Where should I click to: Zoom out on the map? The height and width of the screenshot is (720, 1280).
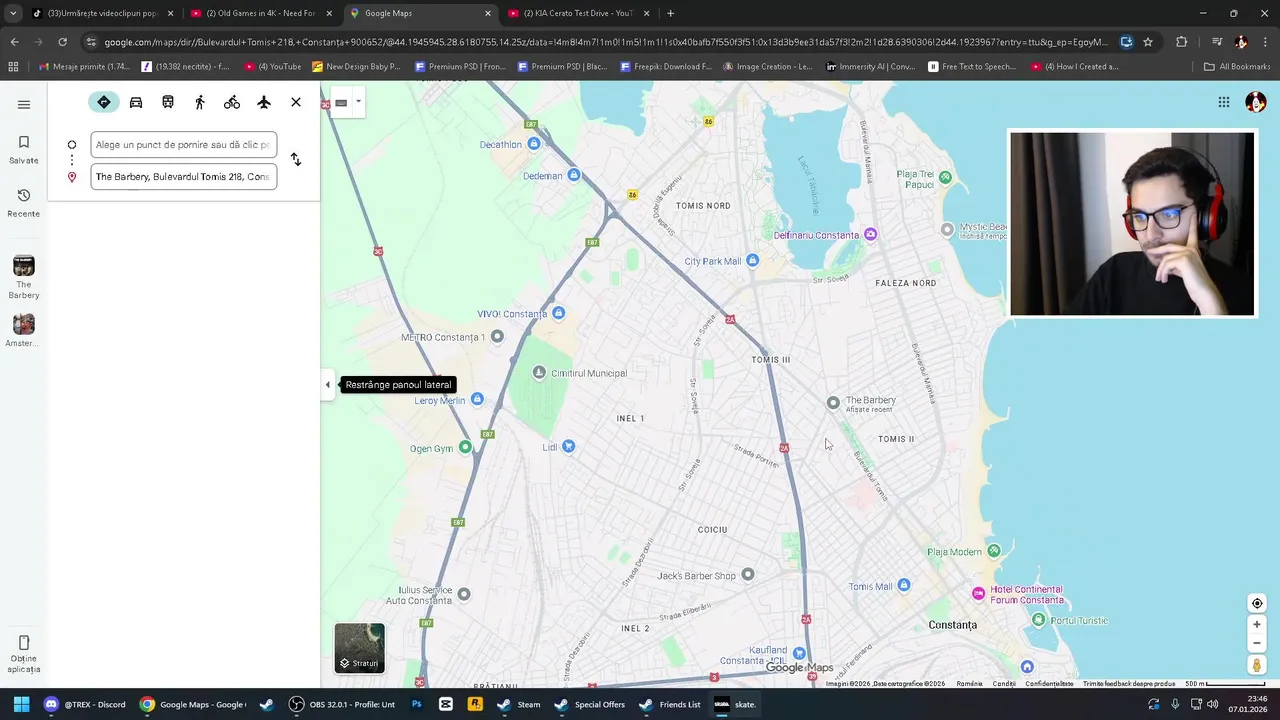point(1257,643)
